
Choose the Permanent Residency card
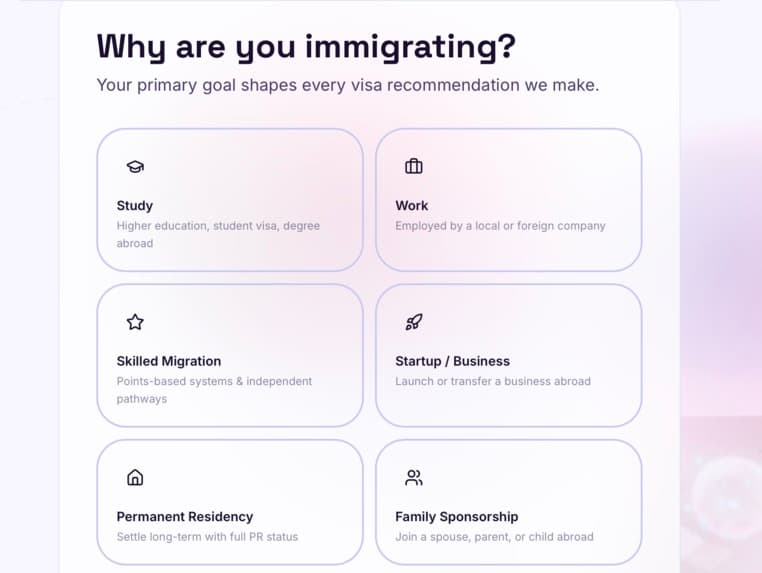click(230, 502)
